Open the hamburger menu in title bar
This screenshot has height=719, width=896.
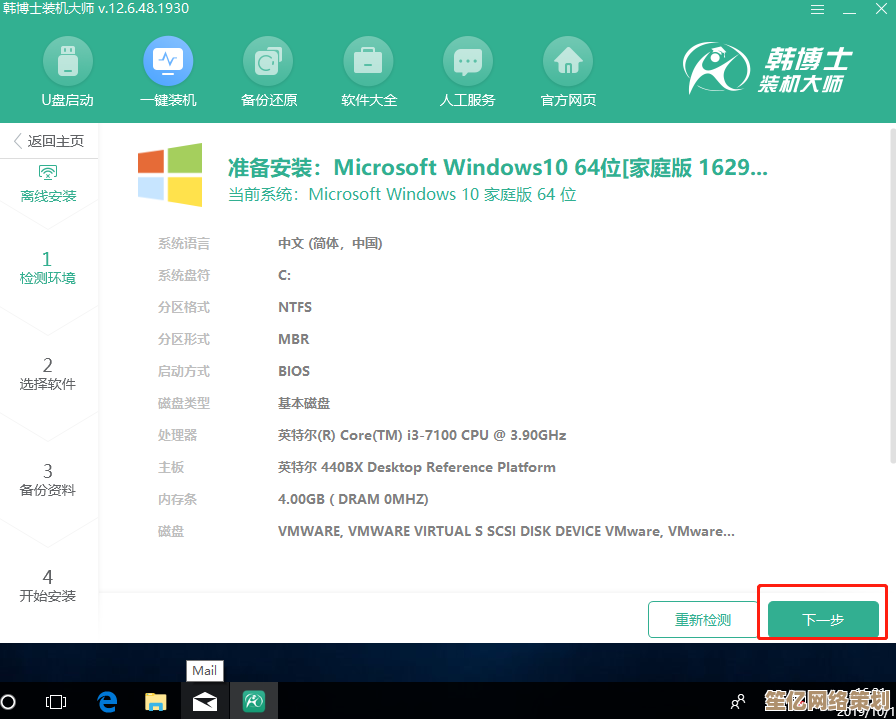pos(816,9)
